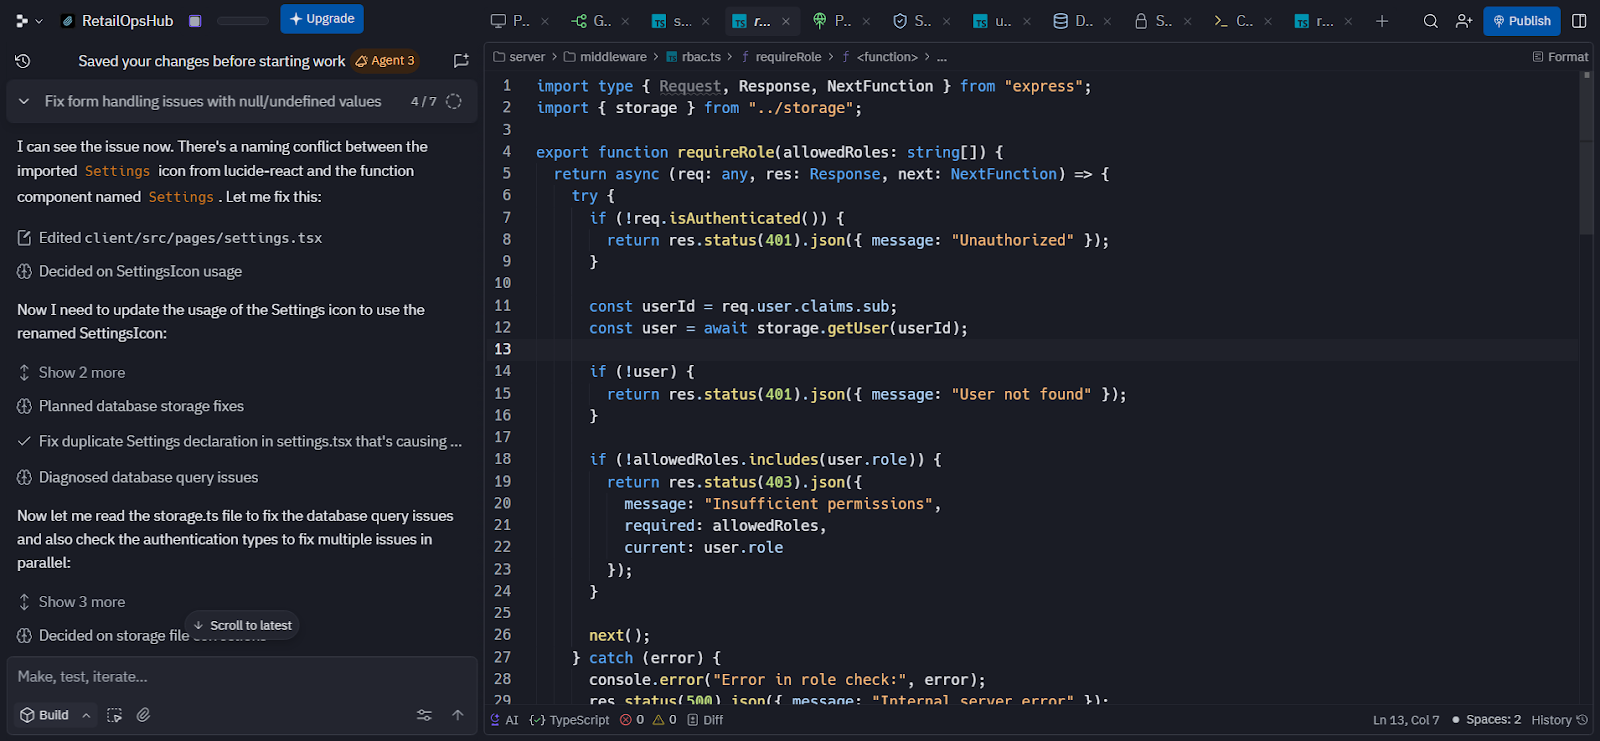Switch to the Git tab

(x=591, y=21)
